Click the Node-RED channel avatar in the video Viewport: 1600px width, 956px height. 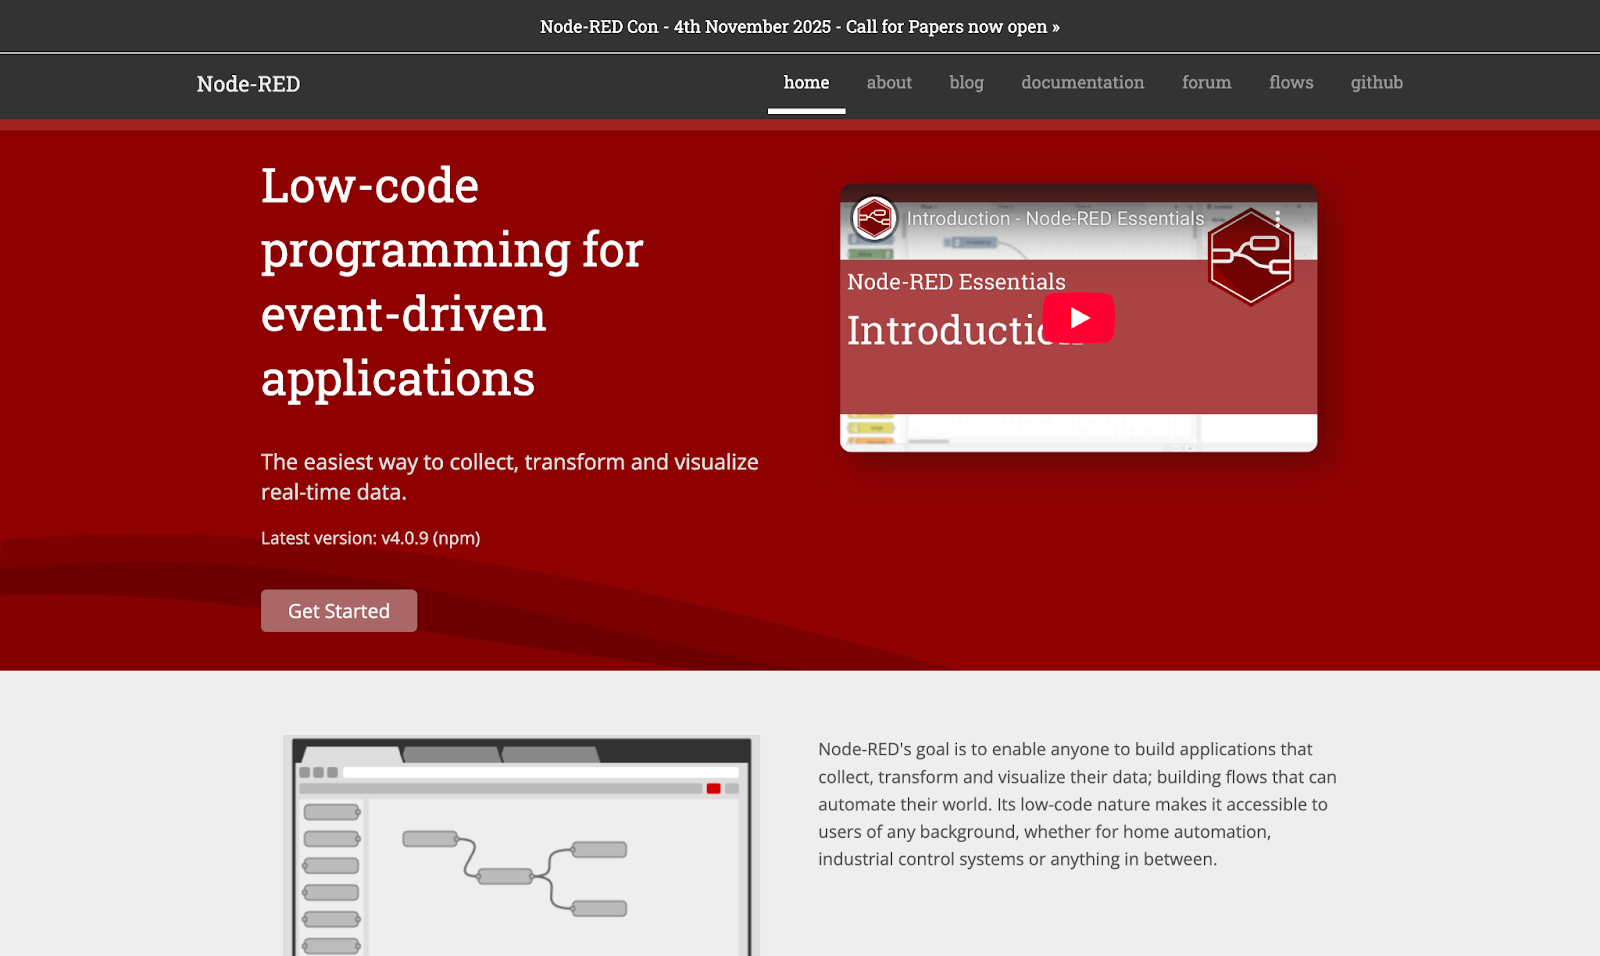click(x=873, y=218)
